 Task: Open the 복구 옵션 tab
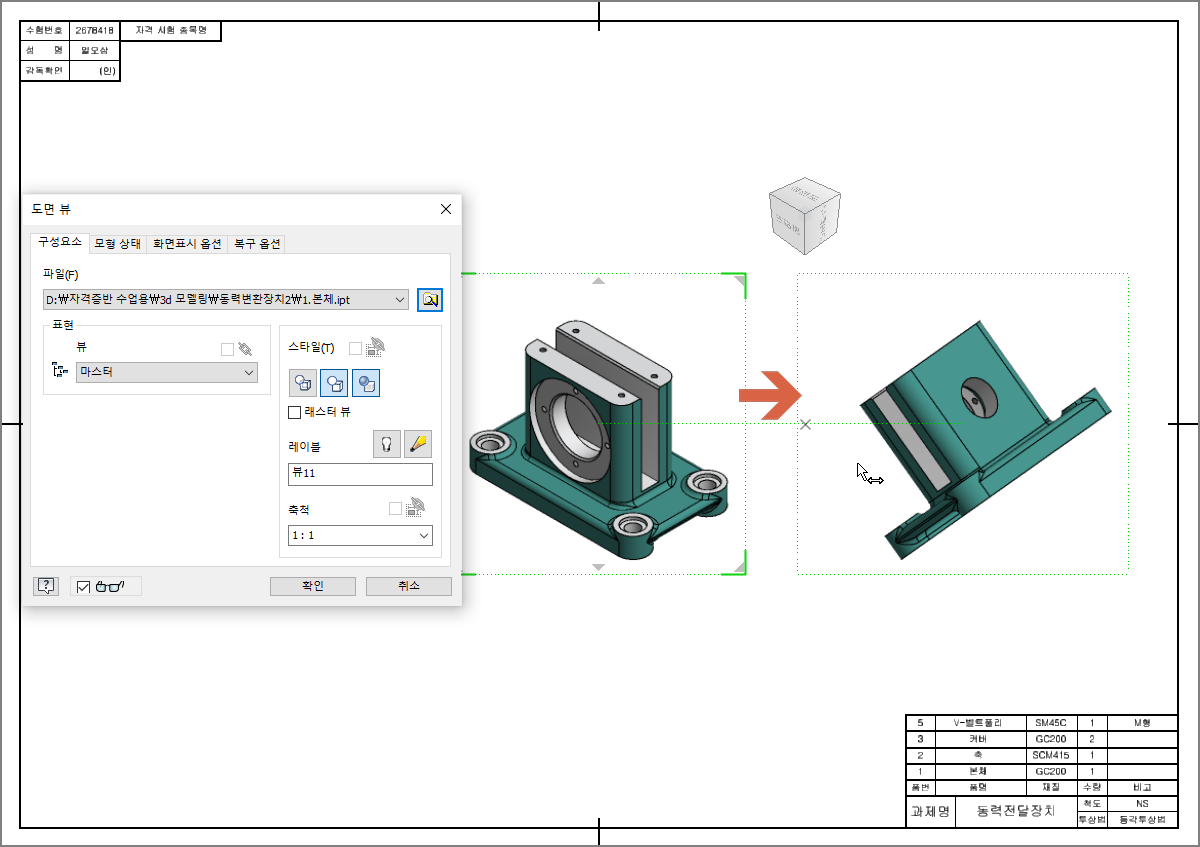click(257, 244)
